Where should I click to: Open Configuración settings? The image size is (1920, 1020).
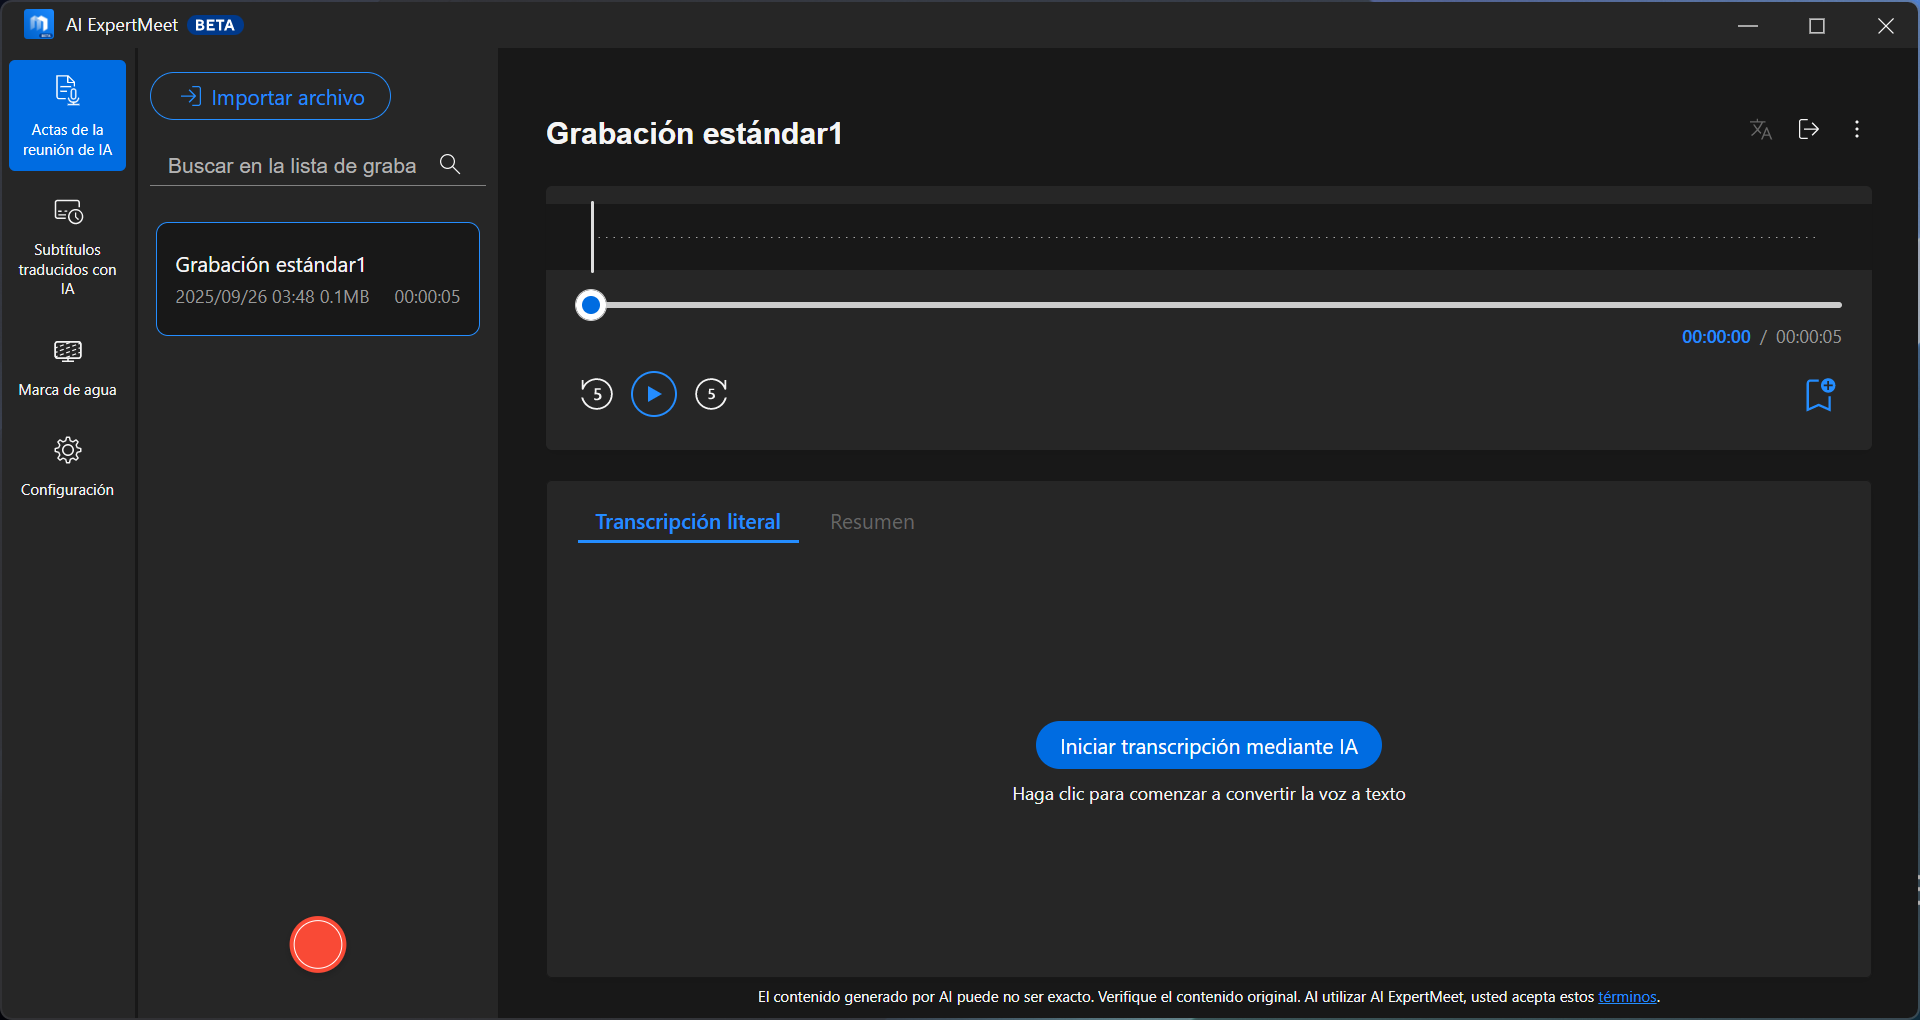(67, 465)
